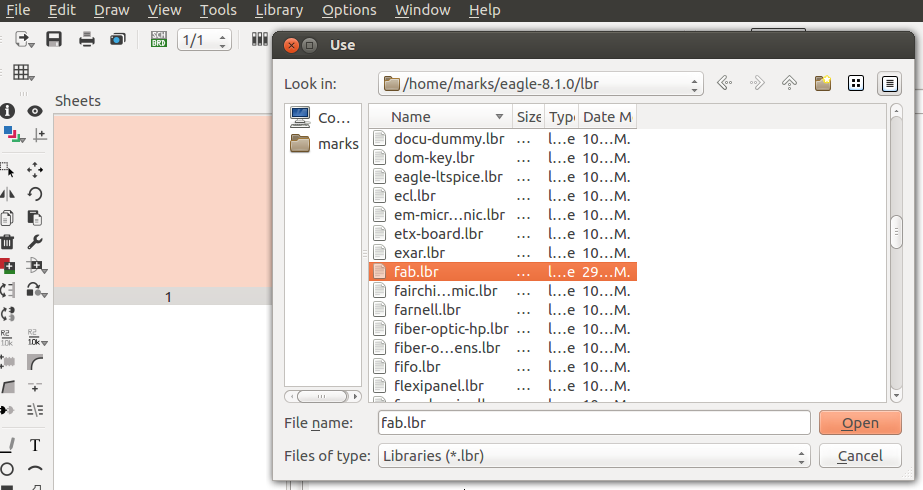Click the Cancel button
The image size is (923, 490).
tap(860, 456)
